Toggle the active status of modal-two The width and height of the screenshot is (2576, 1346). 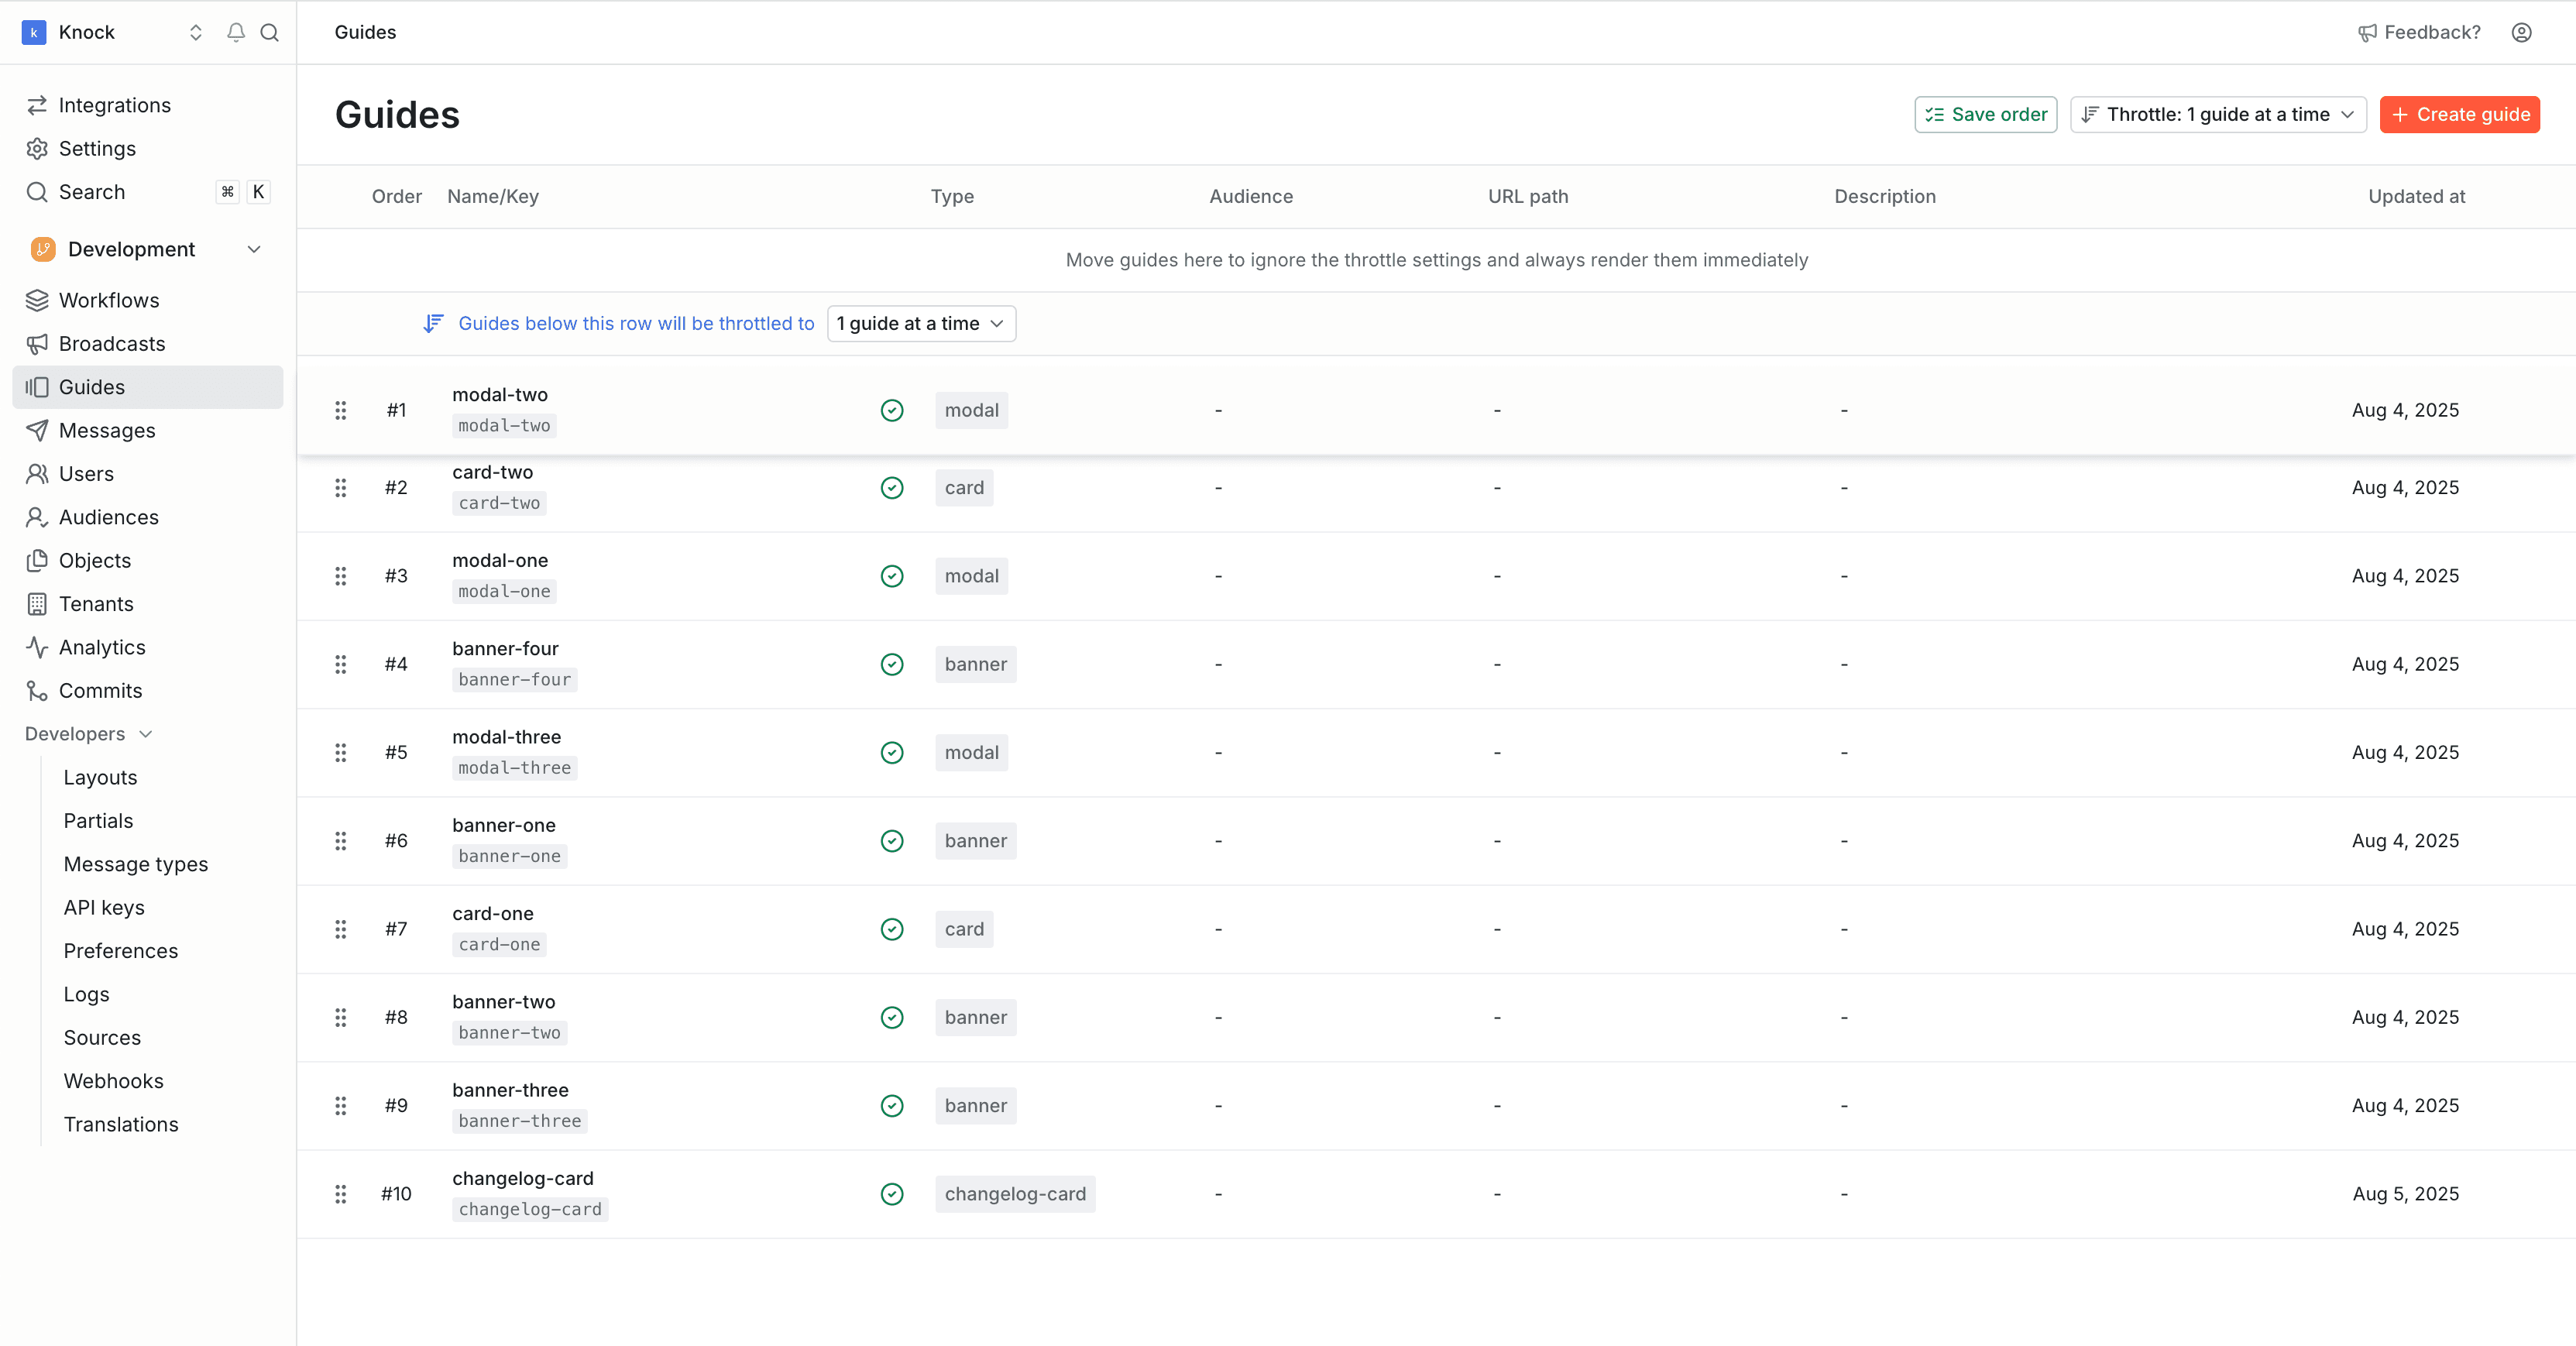891,410
